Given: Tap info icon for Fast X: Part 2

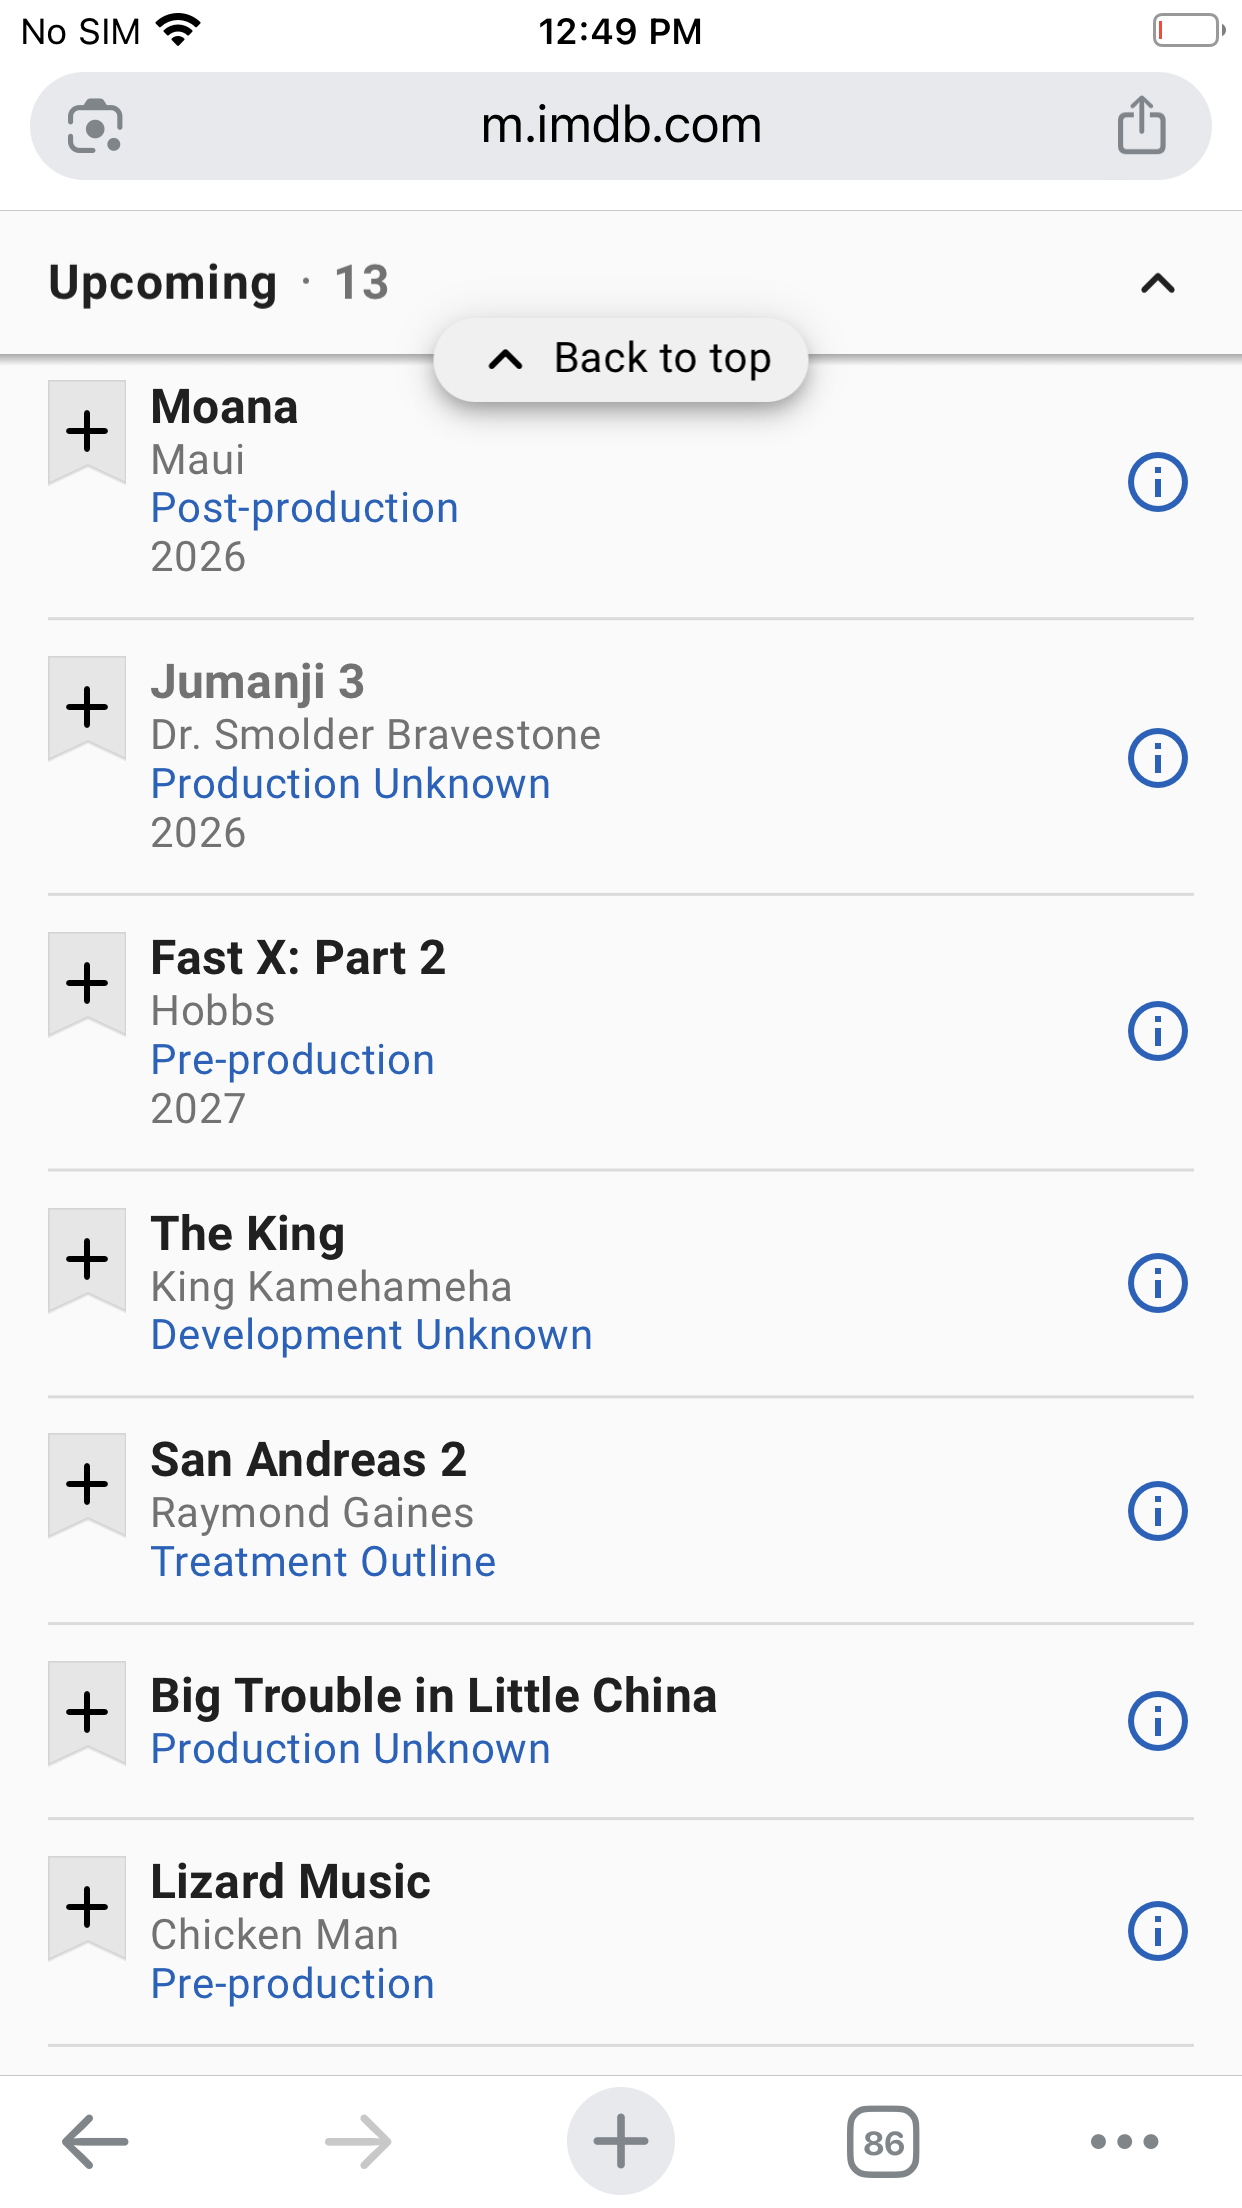Looking at the screenshot, I should [x=1157, y=1031].
